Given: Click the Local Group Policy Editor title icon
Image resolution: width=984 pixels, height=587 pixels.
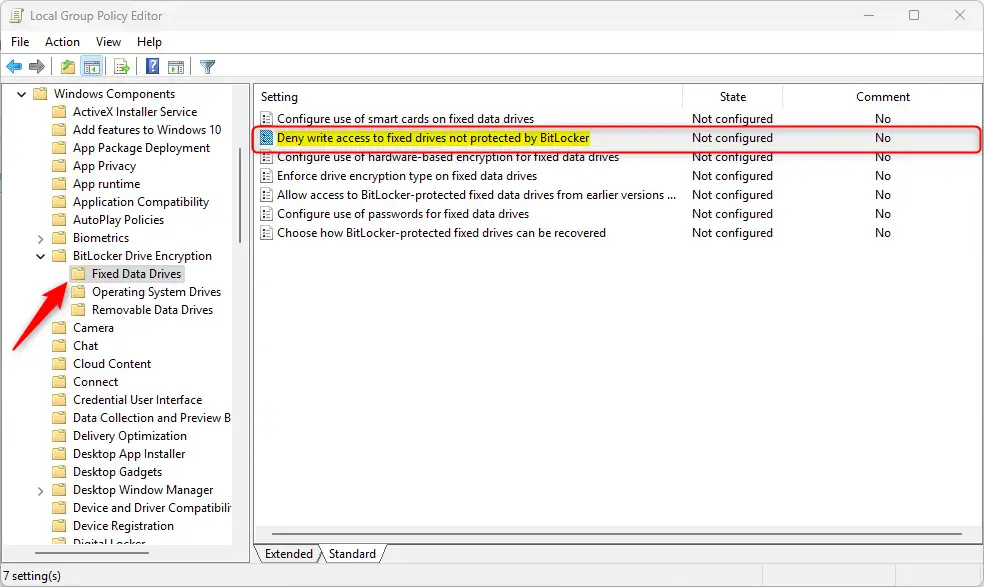Looking at the screenshot, I should (x=16, y=16).
